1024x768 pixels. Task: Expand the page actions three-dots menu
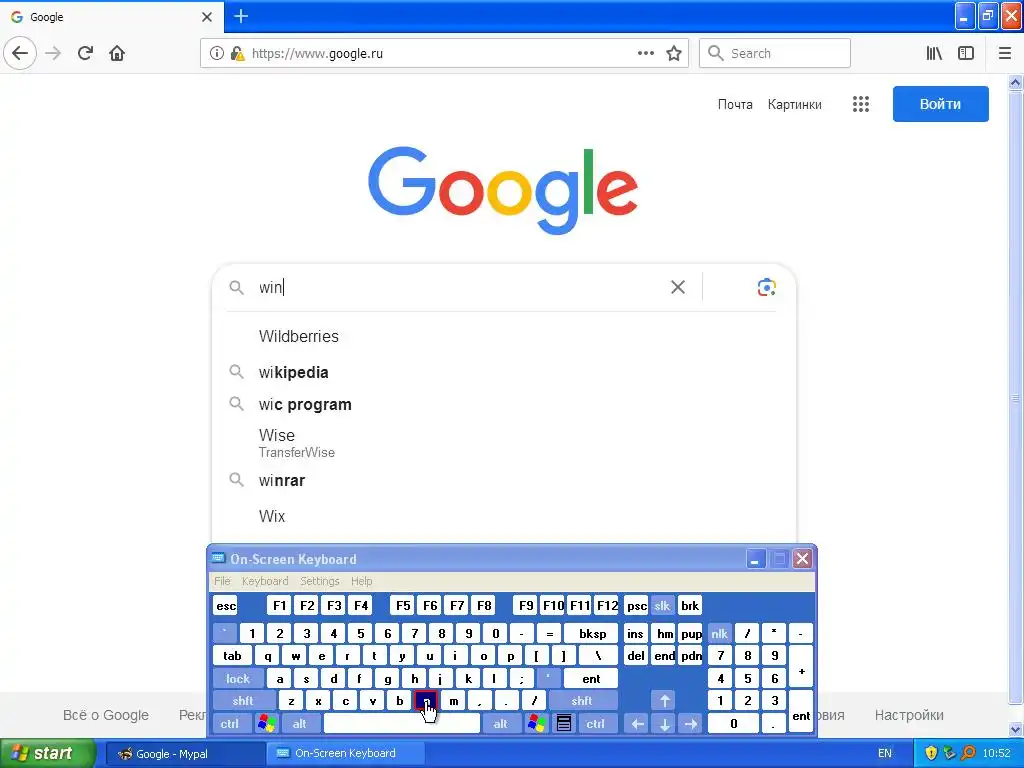coord(646,53)
